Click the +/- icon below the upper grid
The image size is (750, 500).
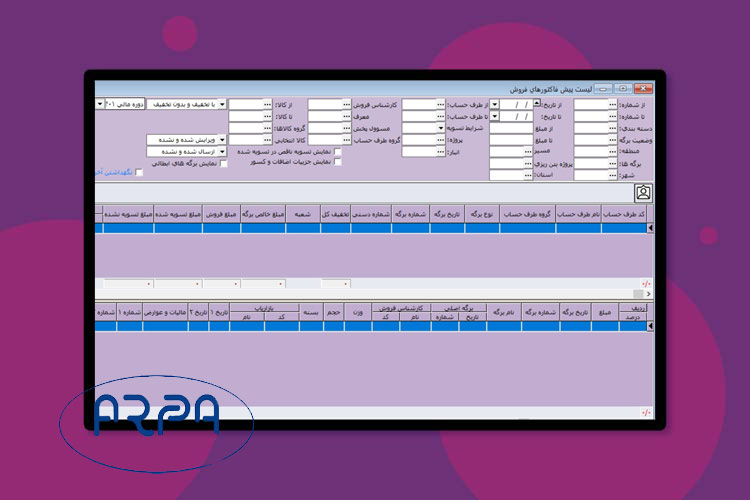coord(646,284)
